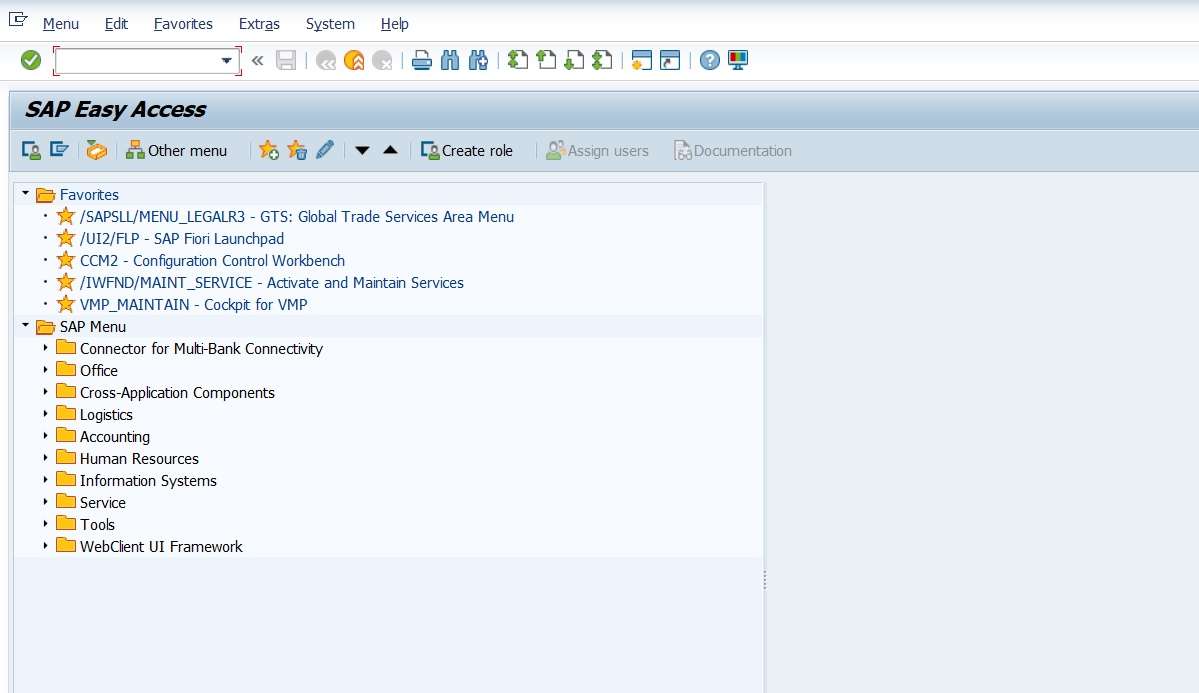Open the Menu menu

(60, 24)
